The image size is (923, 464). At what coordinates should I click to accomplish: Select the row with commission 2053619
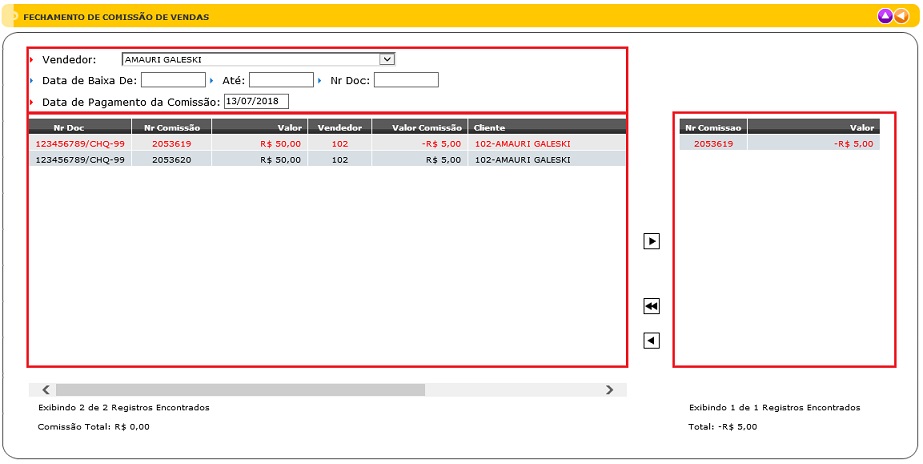point(171,144)
